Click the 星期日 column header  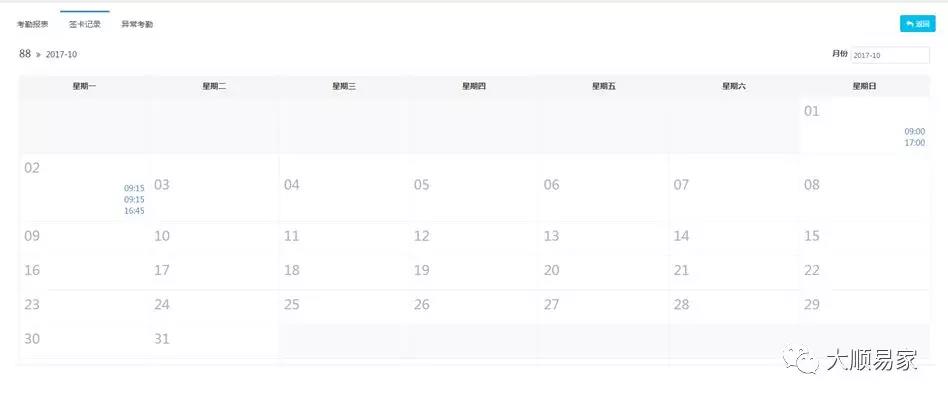pos(864,87)
